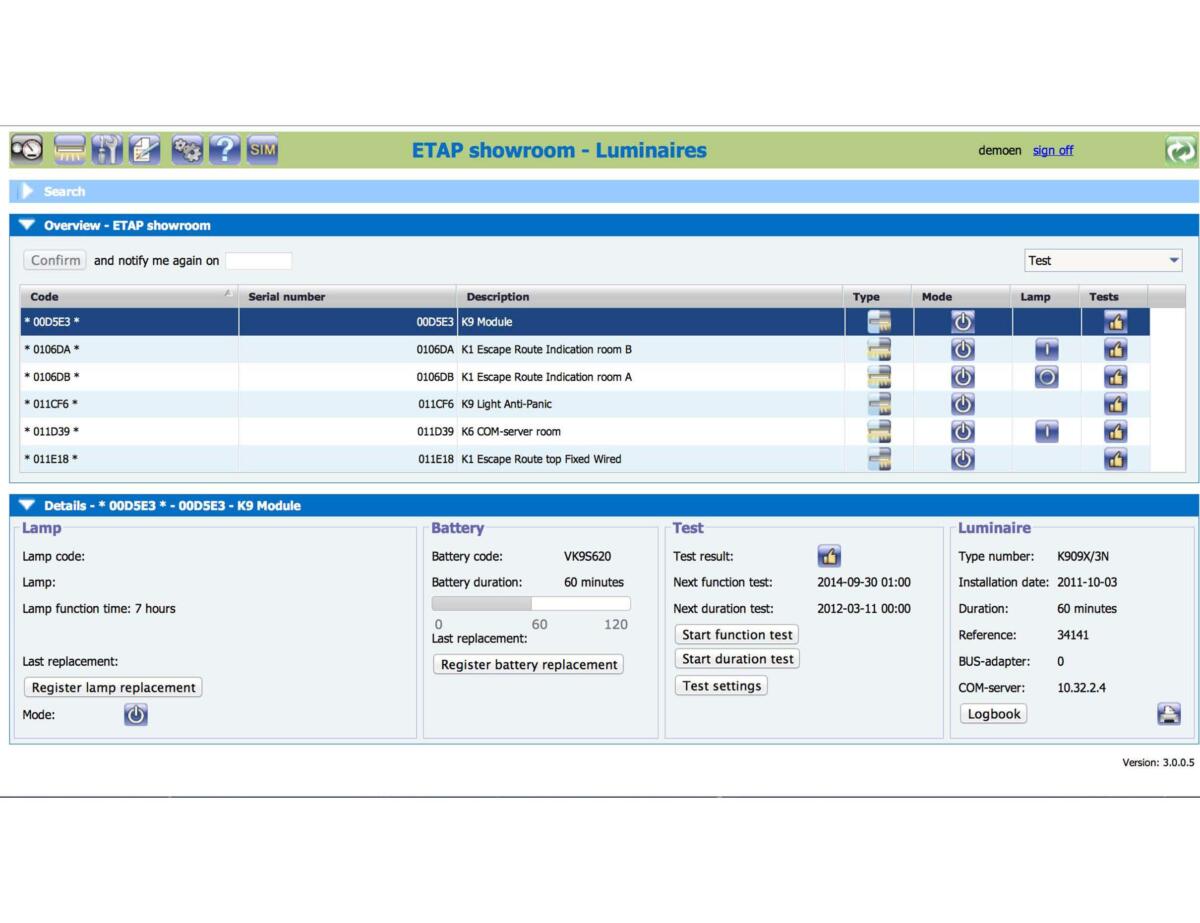
Task: Click the Tests thumbs-up icon for 00D5E3
Action: pyautogui.click(x=1115, y=322)
